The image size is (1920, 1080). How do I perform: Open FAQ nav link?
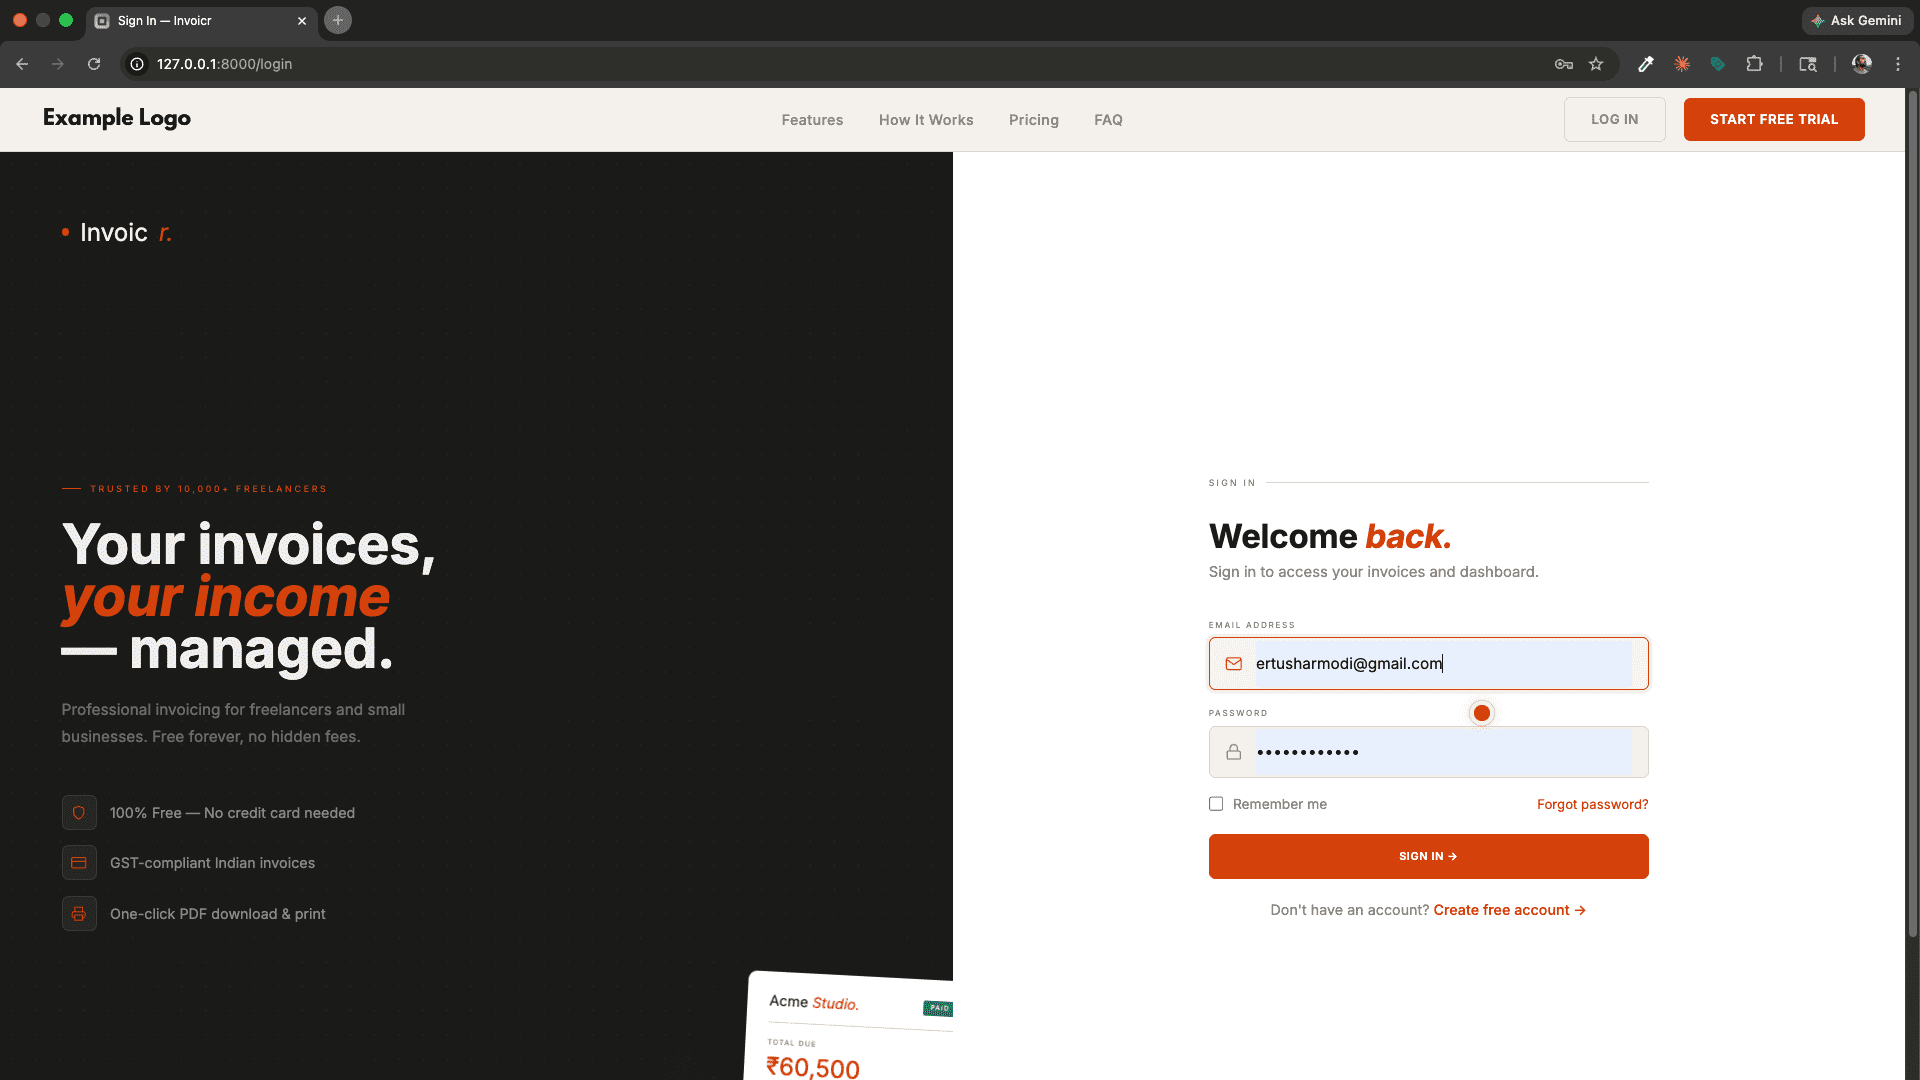click(1108, 120)
